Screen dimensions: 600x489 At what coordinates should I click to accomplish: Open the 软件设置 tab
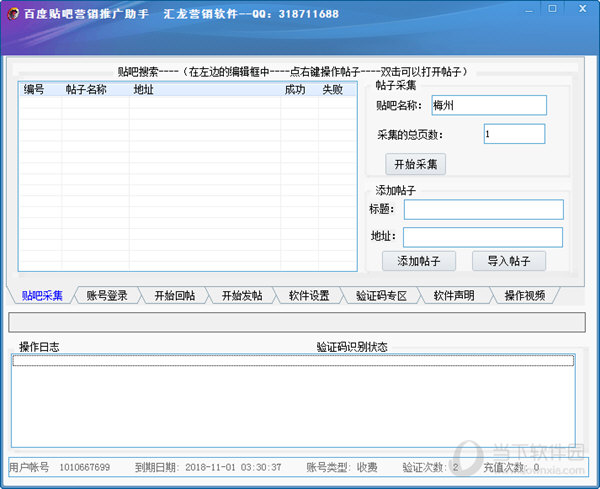309,295
